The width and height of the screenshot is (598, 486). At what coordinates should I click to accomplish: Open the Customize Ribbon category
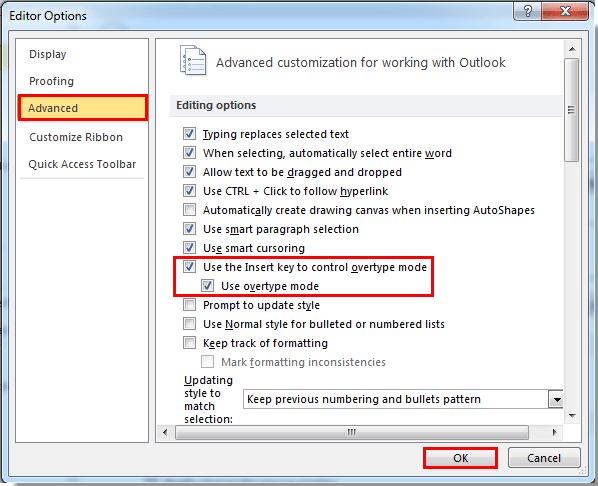pos(76,137)
